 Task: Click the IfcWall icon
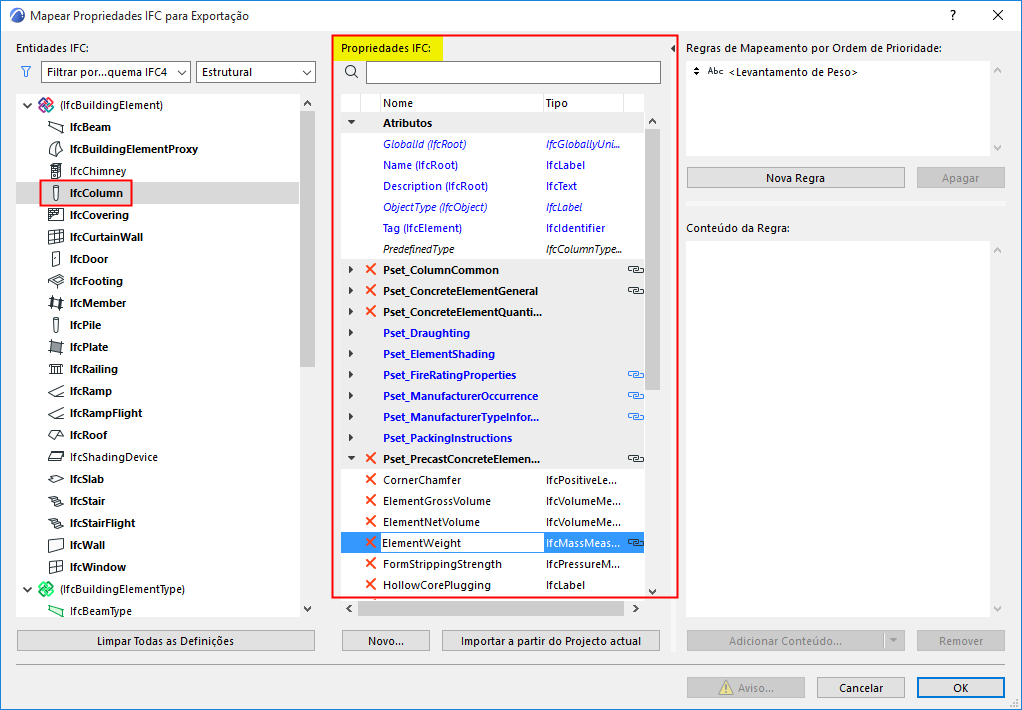[x=56, y=545]
